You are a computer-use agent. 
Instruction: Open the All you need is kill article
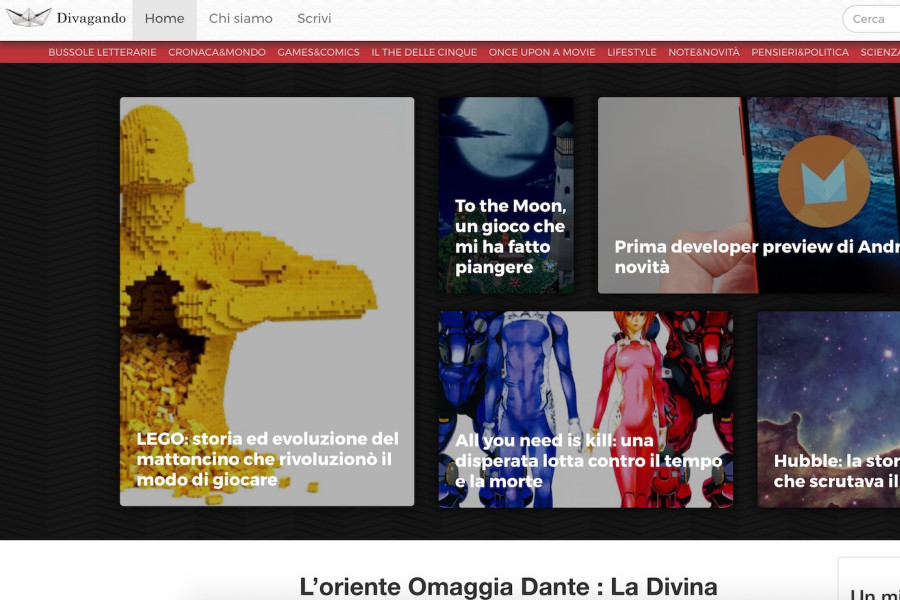(x=586, y=409)
